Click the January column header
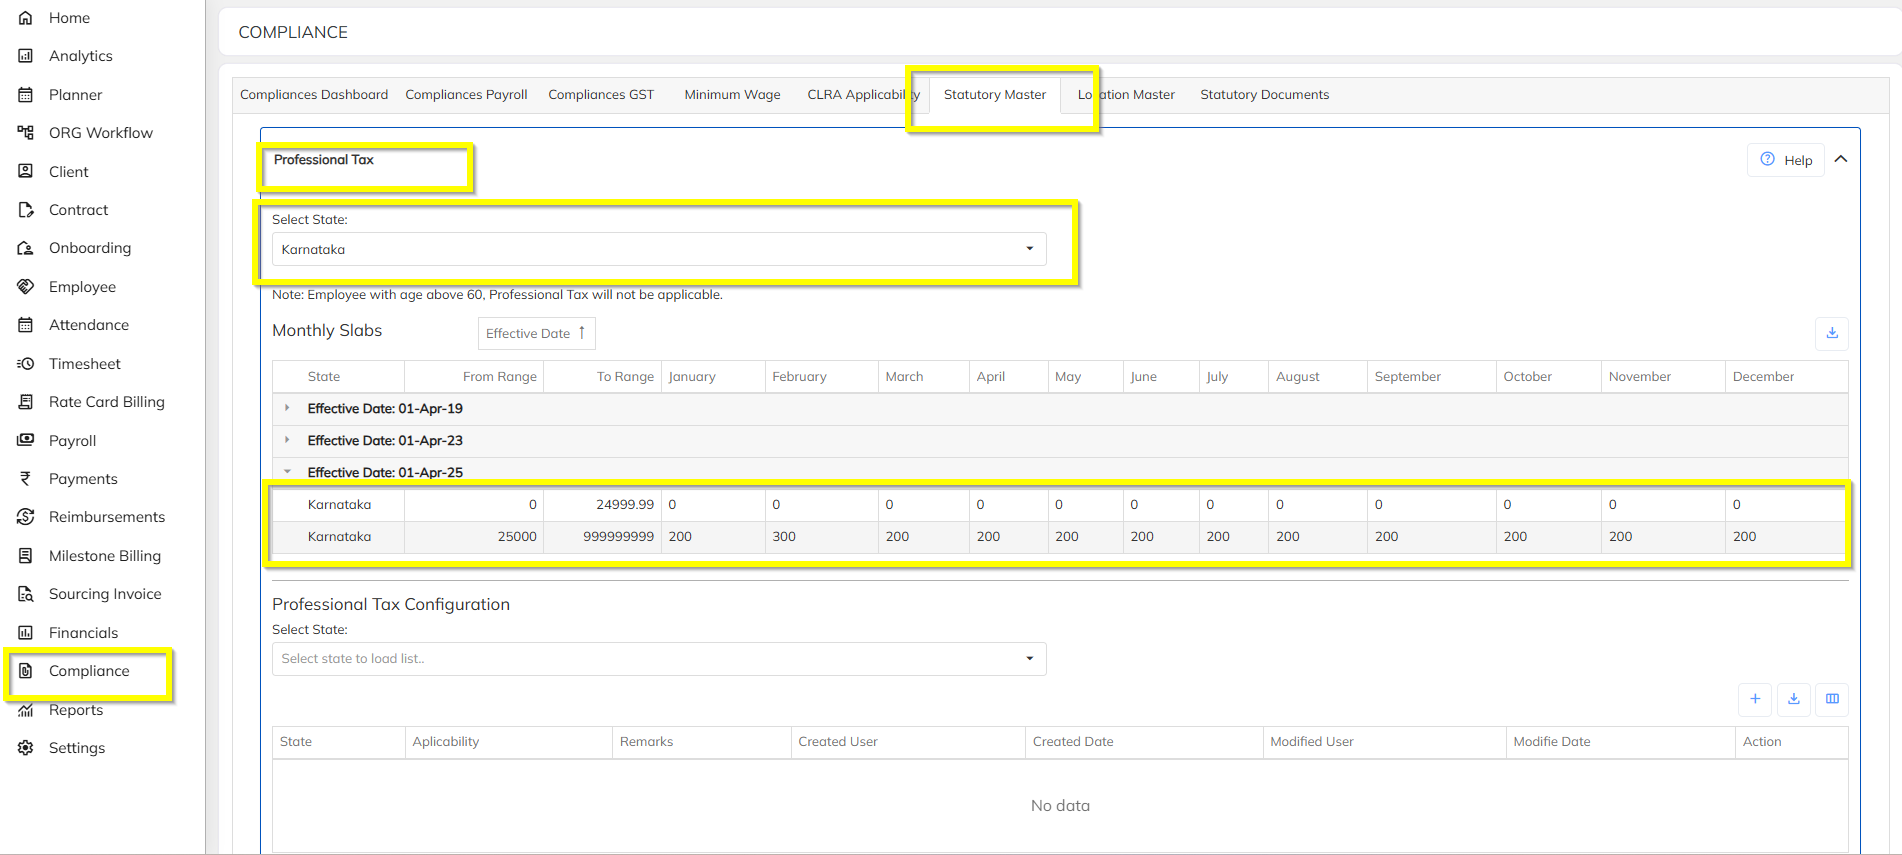The height and width of the screenshot is (855, 1902). point(713,377)
